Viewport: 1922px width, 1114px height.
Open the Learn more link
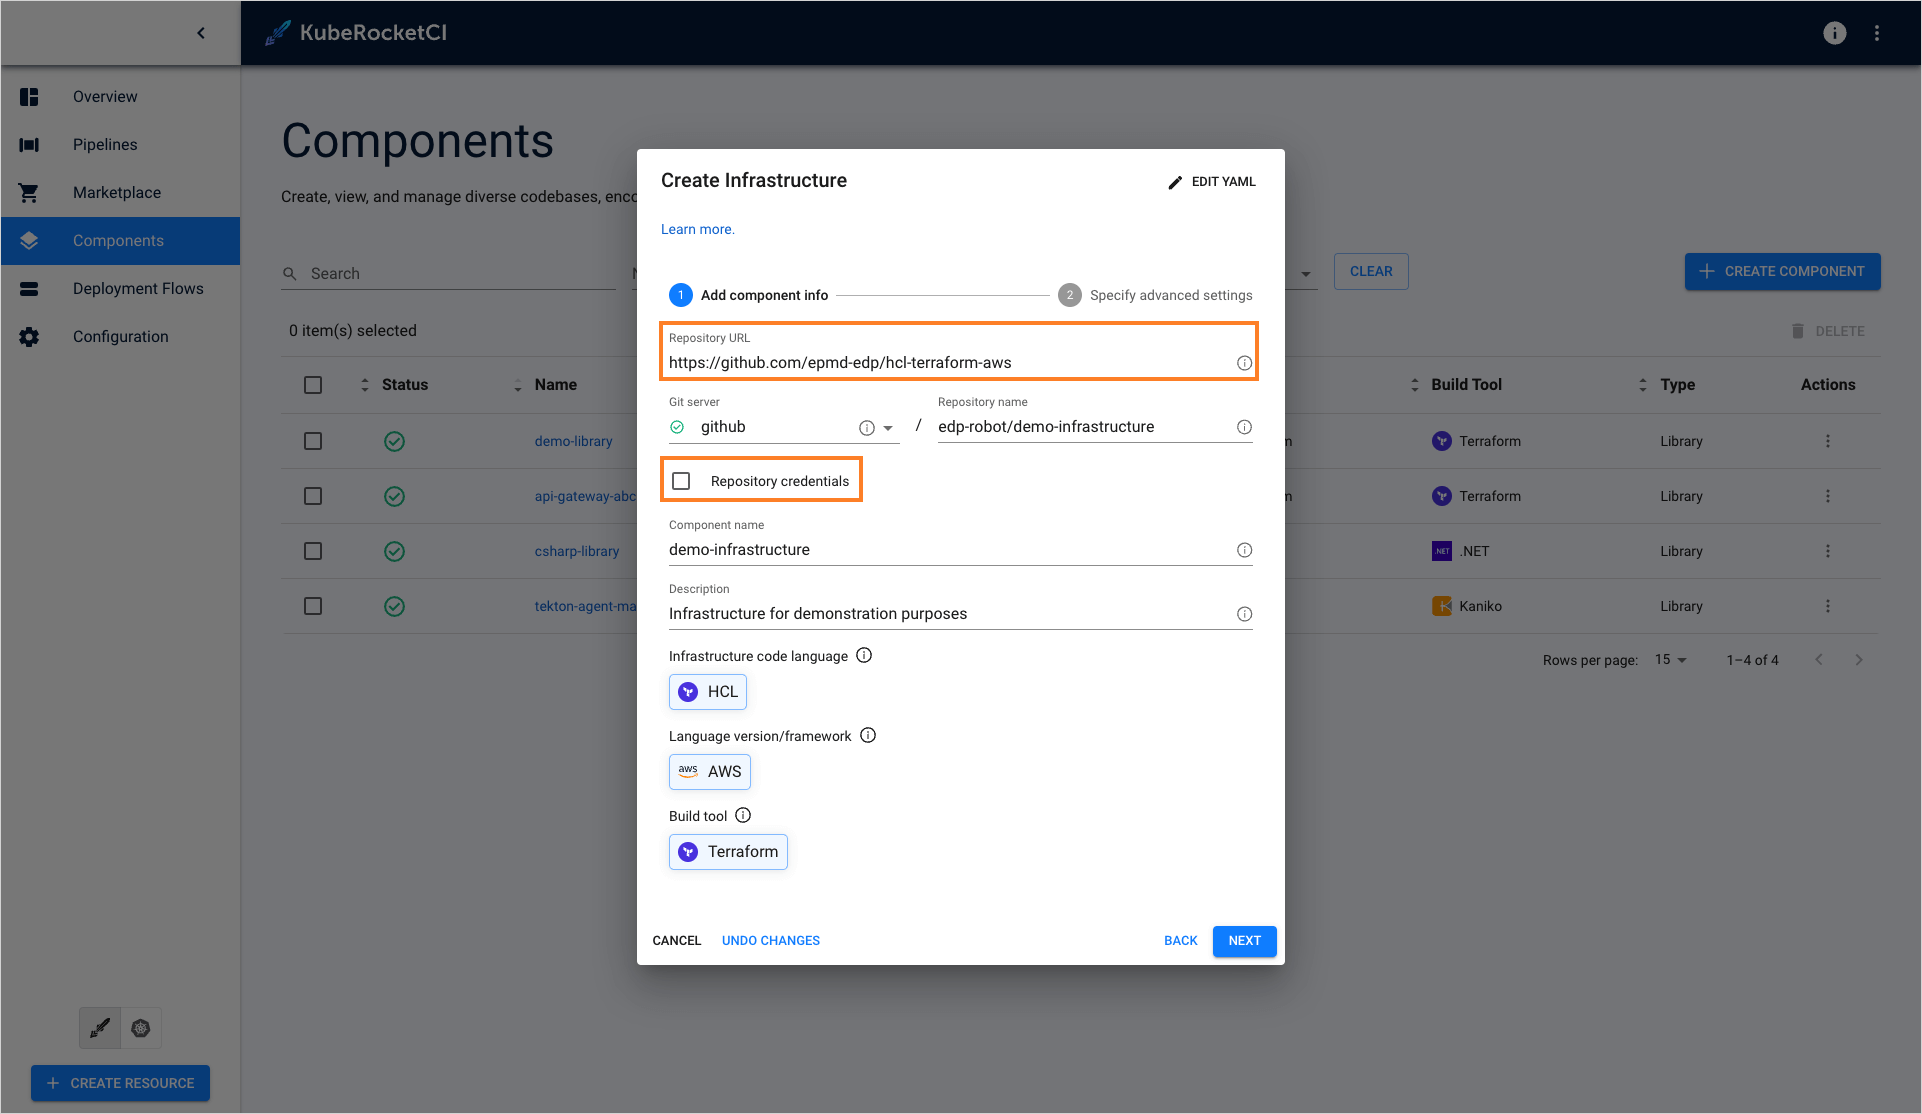[697, 229]
